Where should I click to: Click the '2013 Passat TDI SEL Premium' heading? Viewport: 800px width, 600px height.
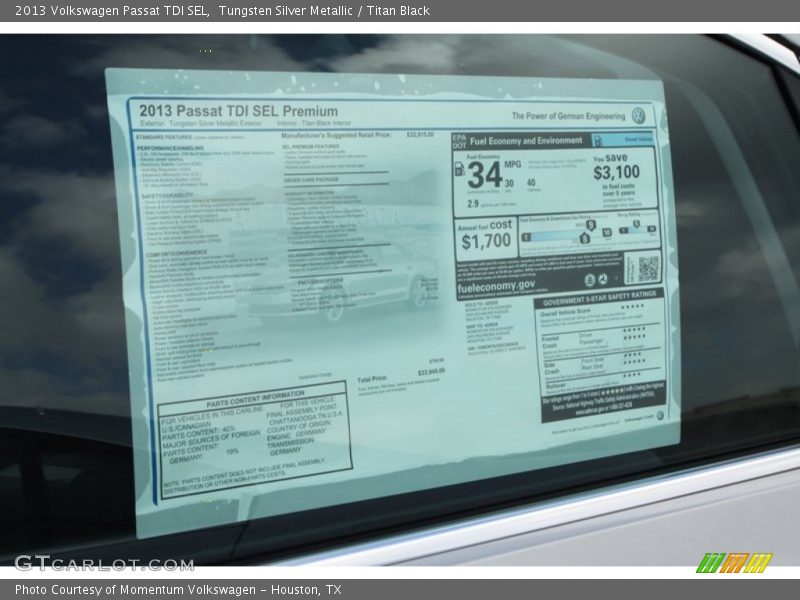[238, 111]
